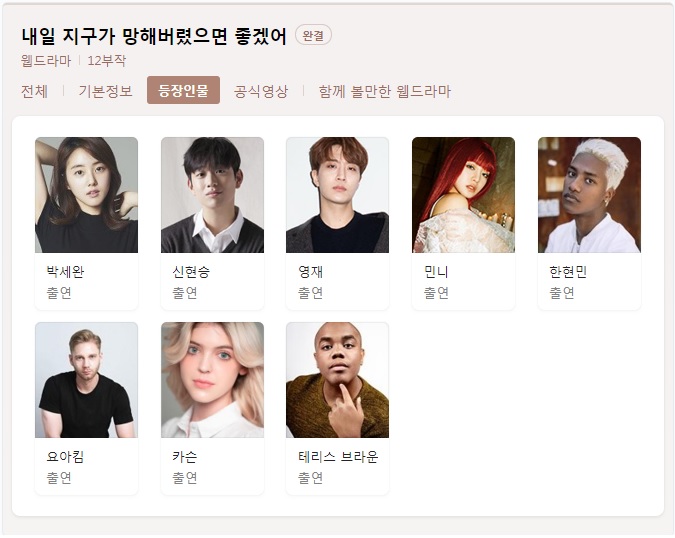Open 민니's red-haired profile photo
675x538 pixels.
click(x=464, y=195)
